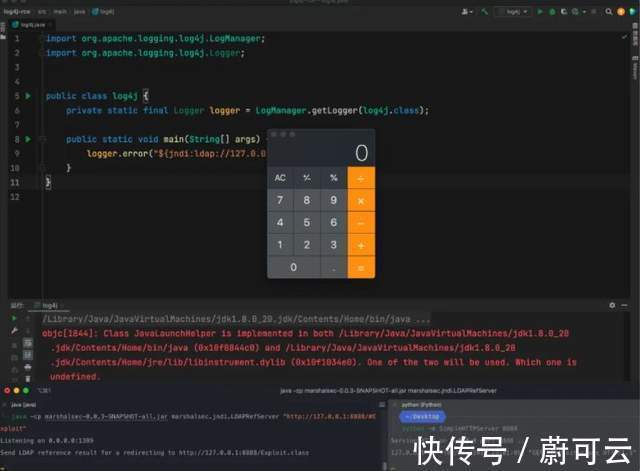640x471 pixels.
Task: Click the equals key on Calculator
Action: point(361,268)
